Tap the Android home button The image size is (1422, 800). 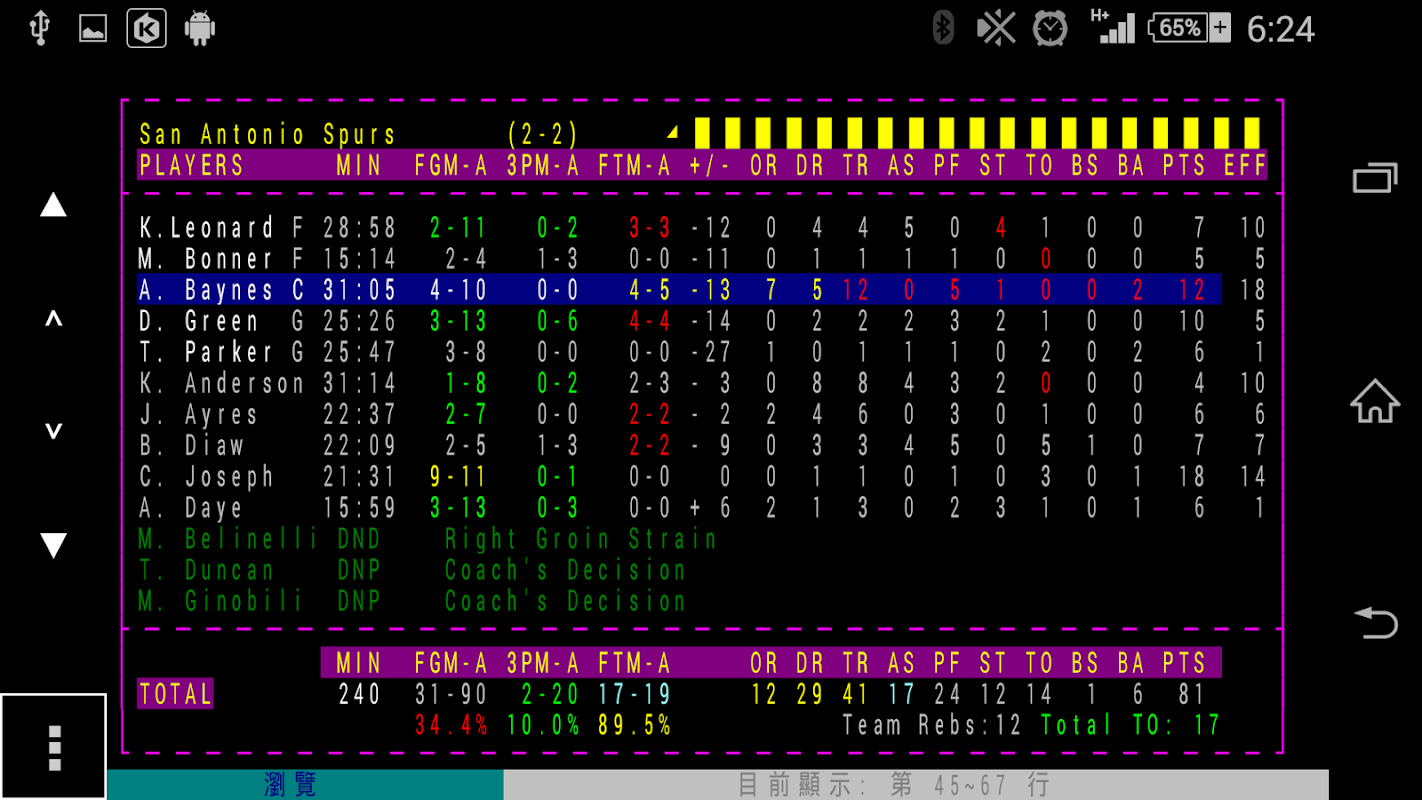pos(1375,401)
